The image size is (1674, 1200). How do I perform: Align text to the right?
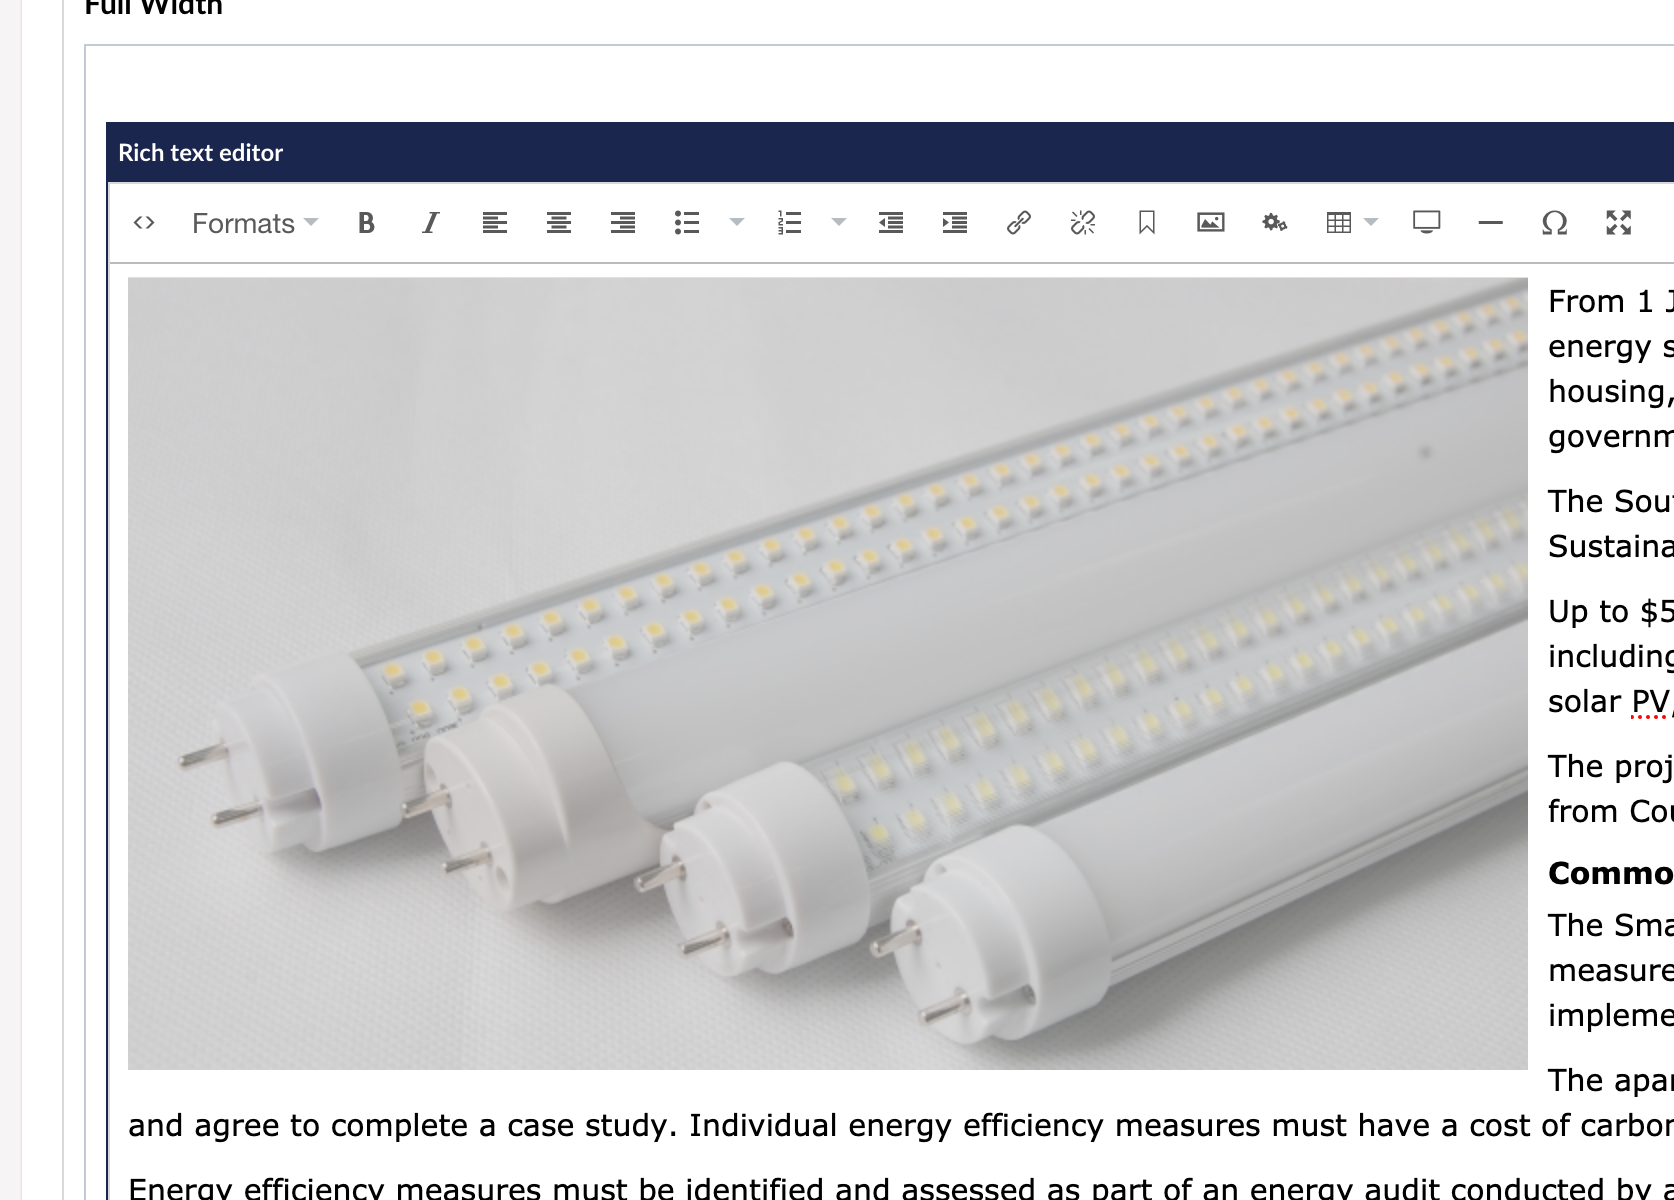[x=622, y=223]
